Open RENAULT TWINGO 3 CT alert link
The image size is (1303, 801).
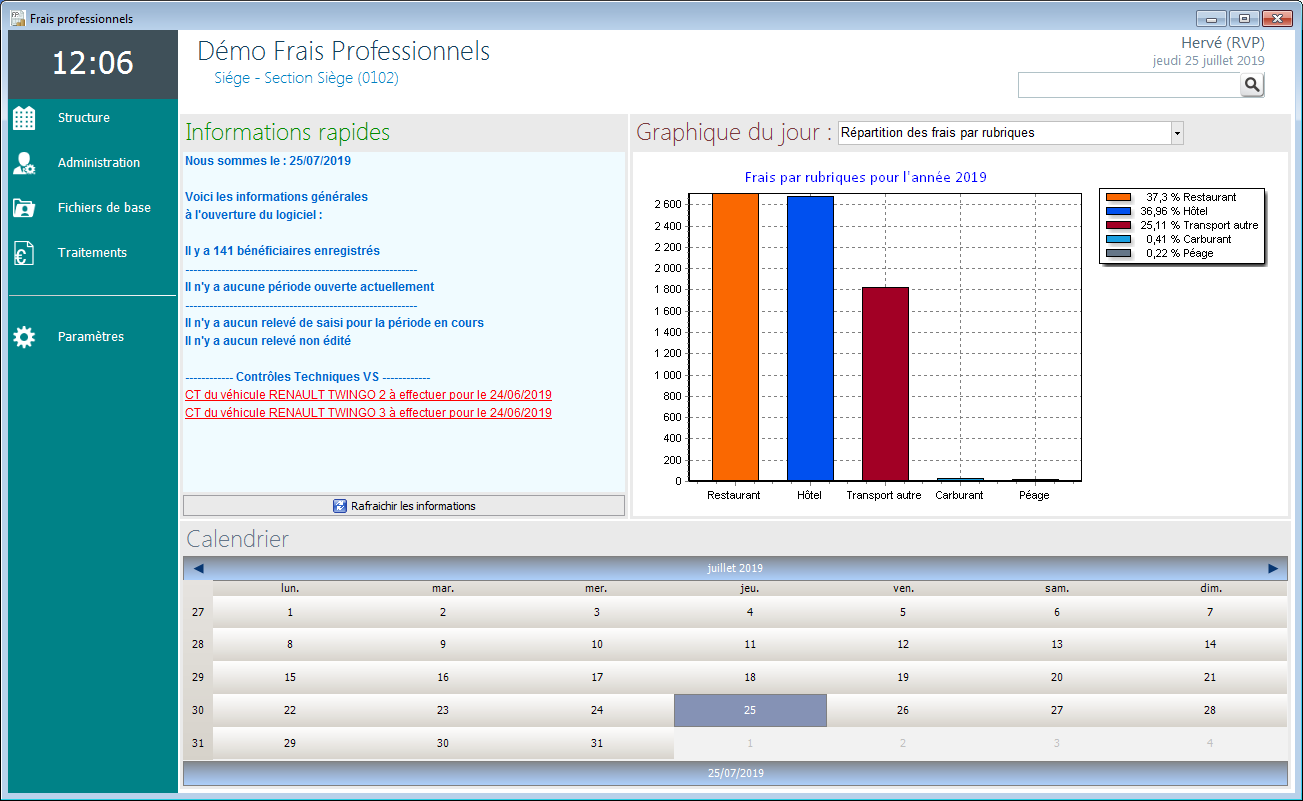click(368, 413)
